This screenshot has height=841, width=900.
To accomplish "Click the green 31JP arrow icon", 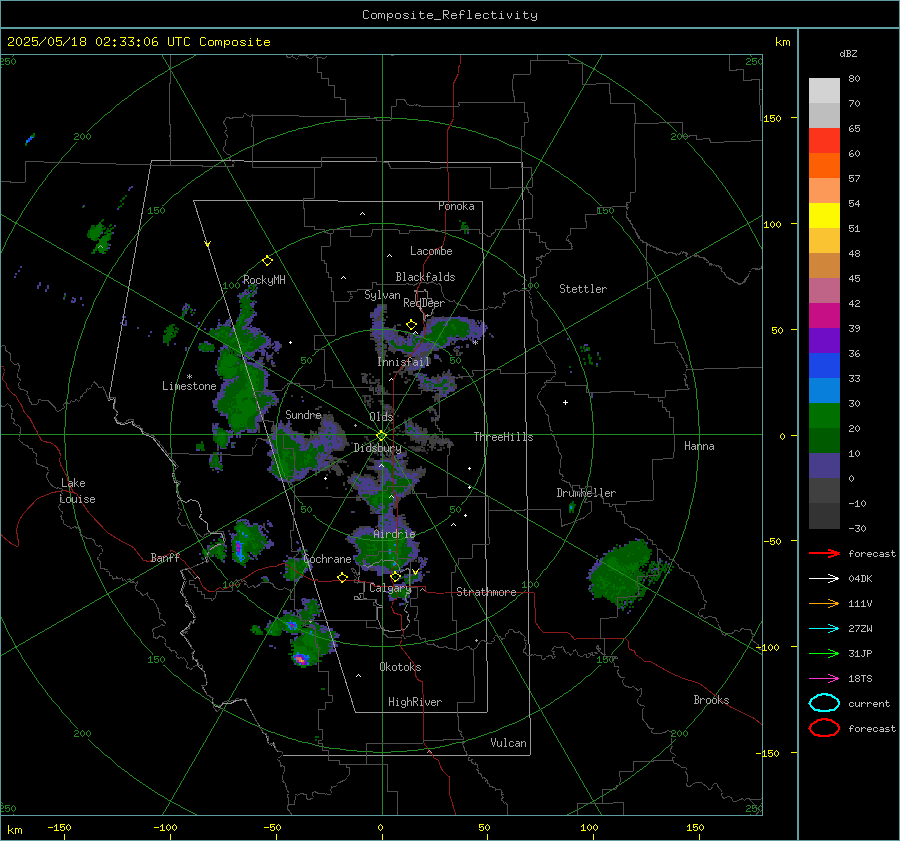I will 824,653.
